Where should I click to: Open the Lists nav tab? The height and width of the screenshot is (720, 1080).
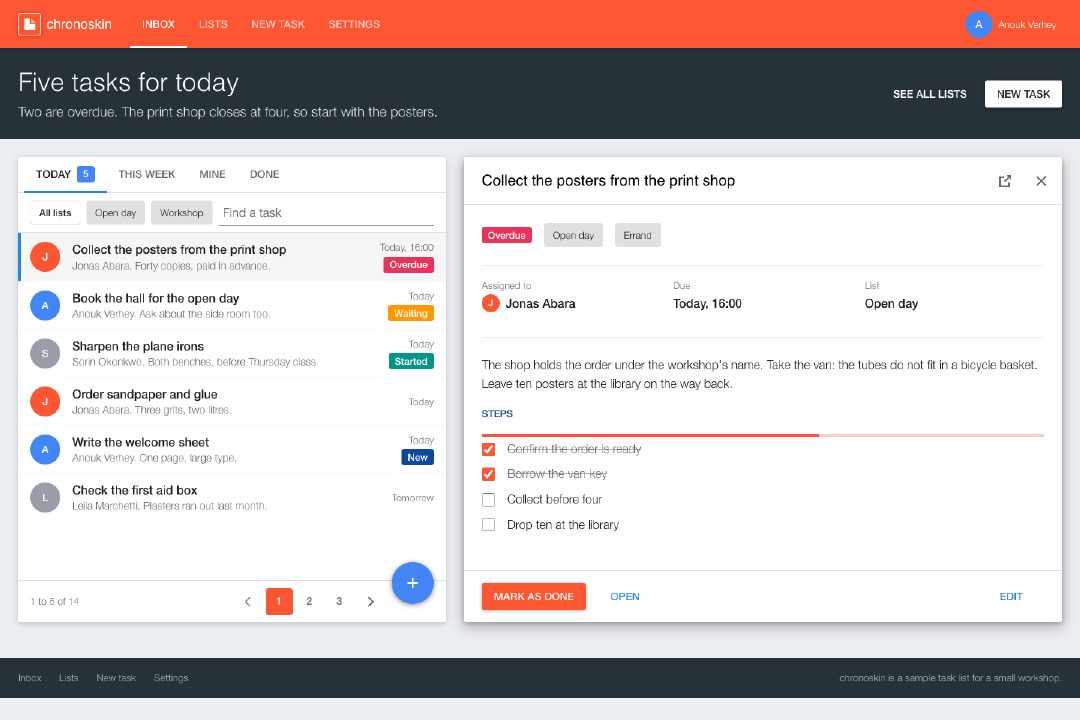tap(213, 24)
